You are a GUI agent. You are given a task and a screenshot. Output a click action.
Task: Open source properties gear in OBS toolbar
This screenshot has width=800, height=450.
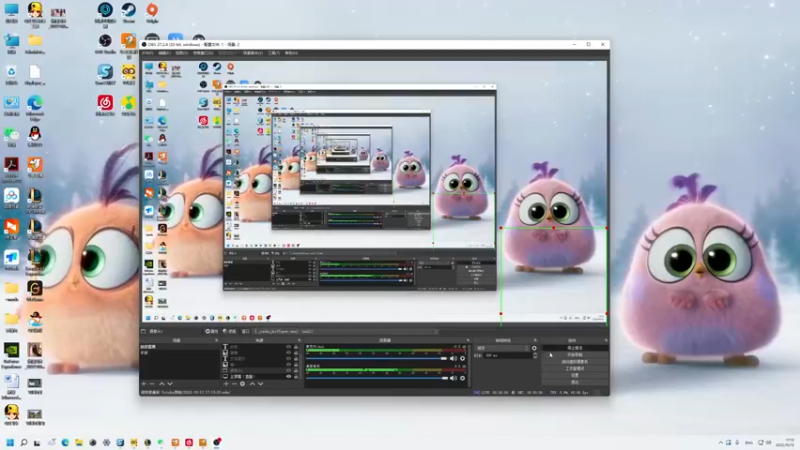pos(212,331)
